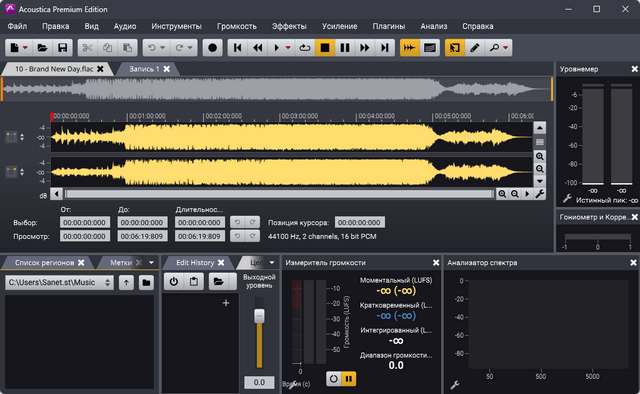
Task: Close the Анализатор спектра panel
Action: coord(633,263)
